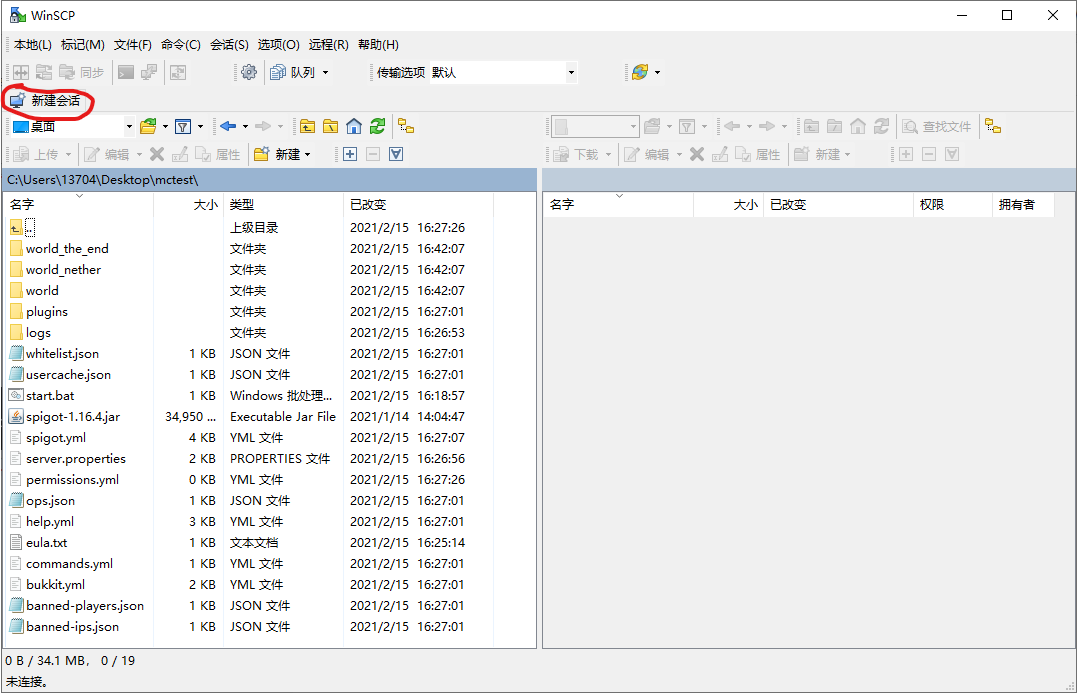Open the 远程(R) menu

(328, 45)
